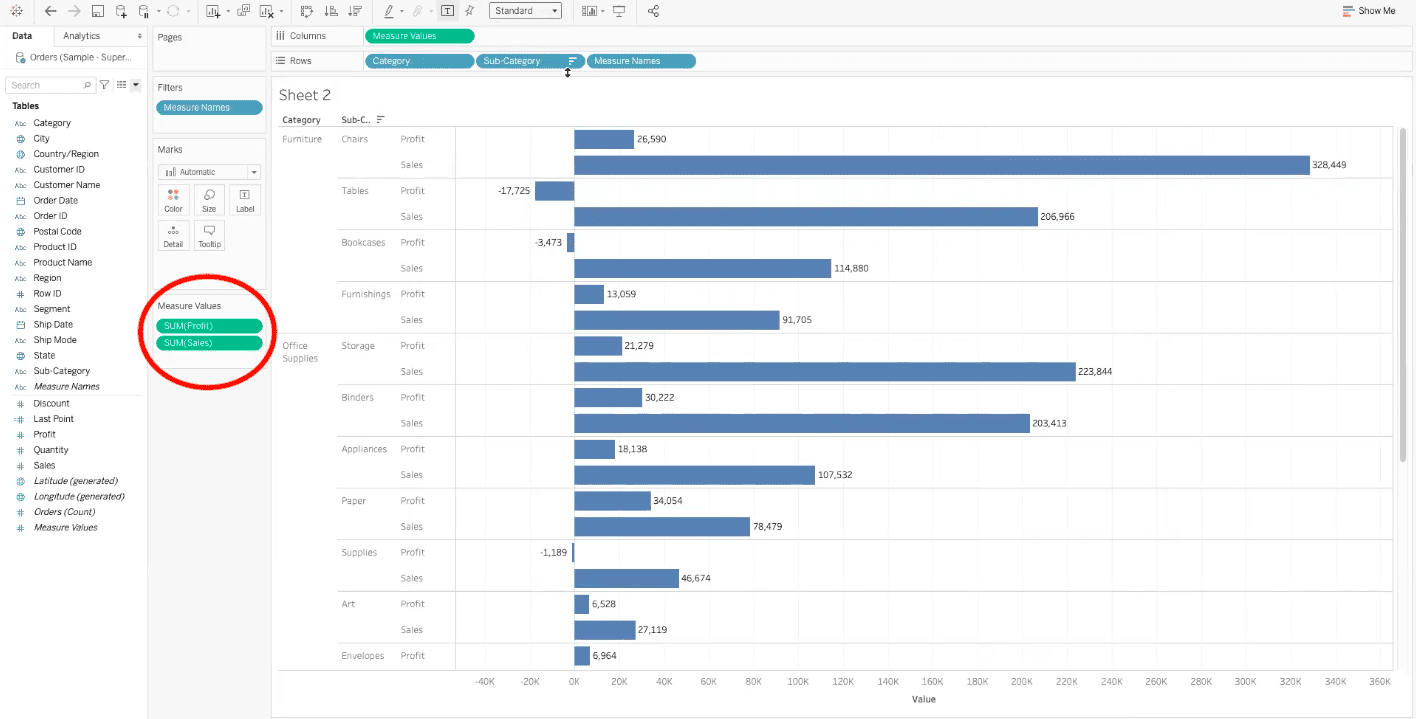Open the highlight pen tool
Screen dimensions: 1416x719
click(x=388, y=11)
